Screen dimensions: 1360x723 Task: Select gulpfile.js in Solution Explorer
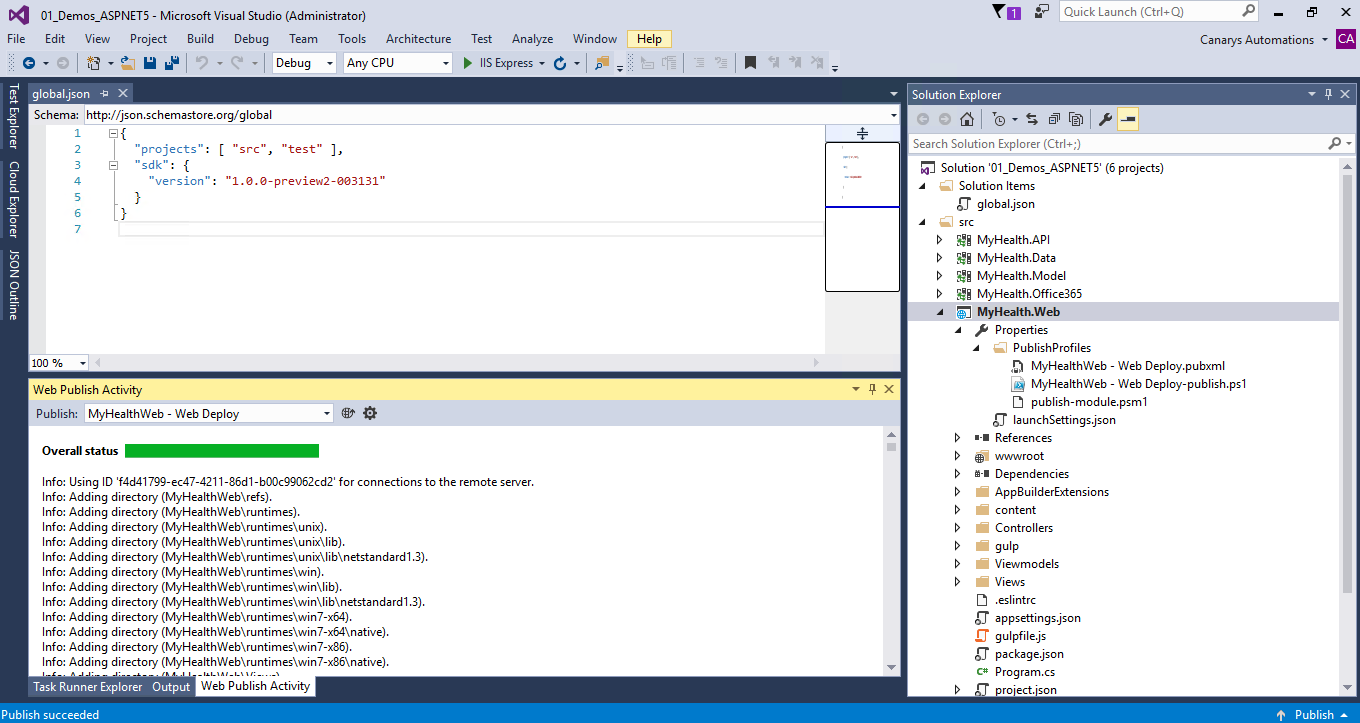[x=1020, y=636]
